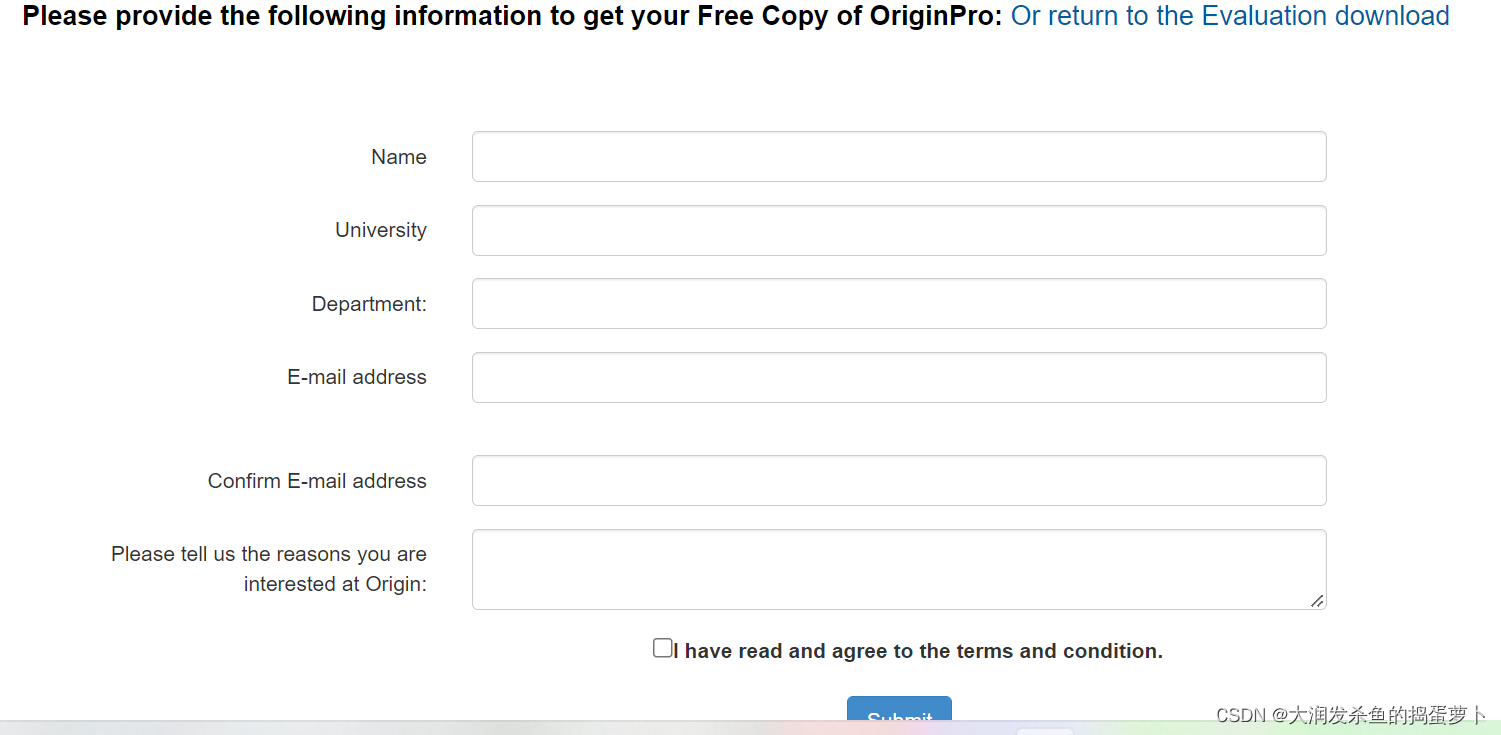Click the E-mail address label
The width and height of the screenshot is (1501, 735).
point(356,377)
